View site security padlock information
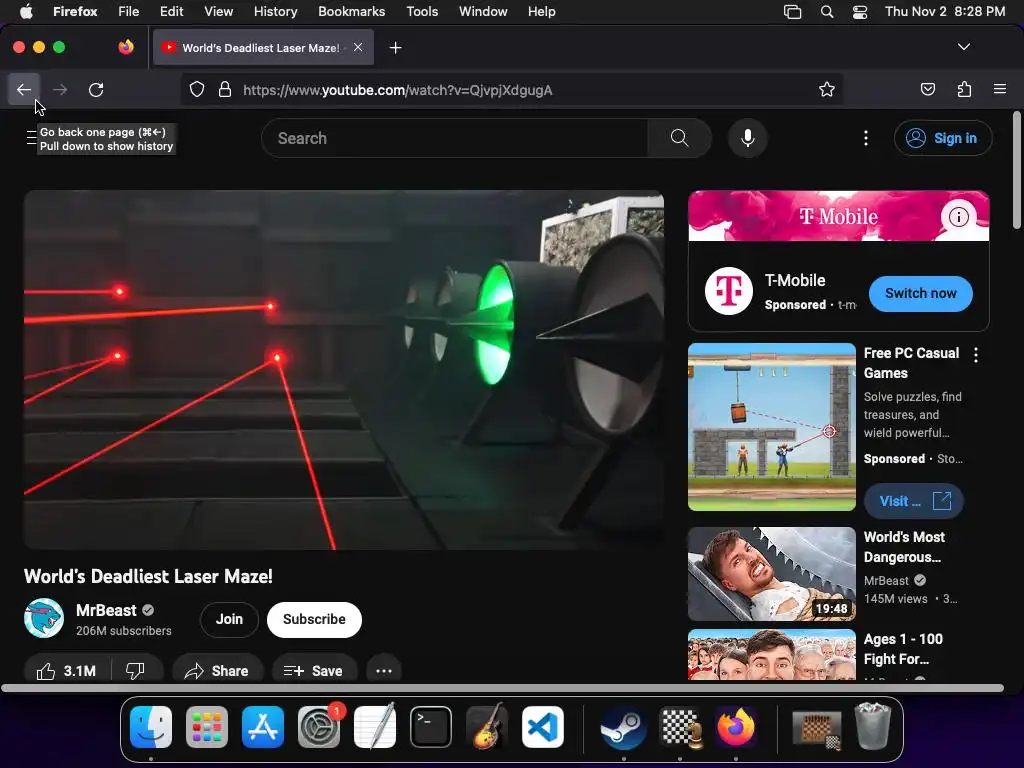This screenshot has height=768, width=1024. click(225, 89)
